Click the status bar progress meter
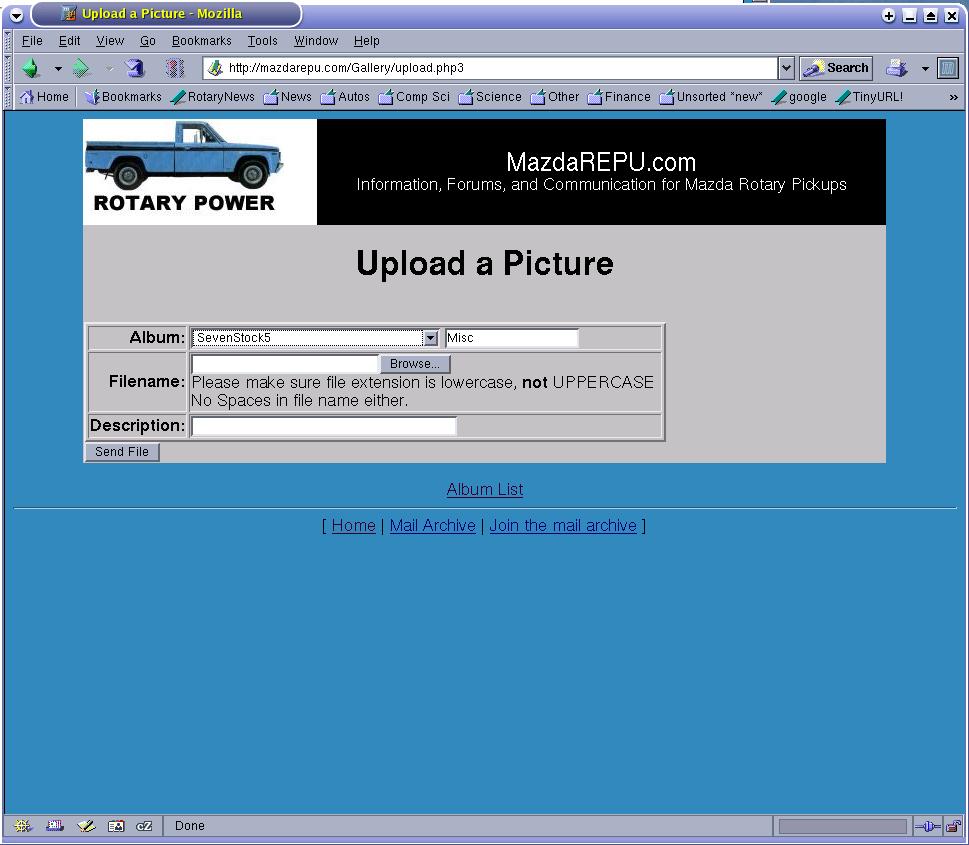Viewport: 969px width, 845px height. [842, 826]
